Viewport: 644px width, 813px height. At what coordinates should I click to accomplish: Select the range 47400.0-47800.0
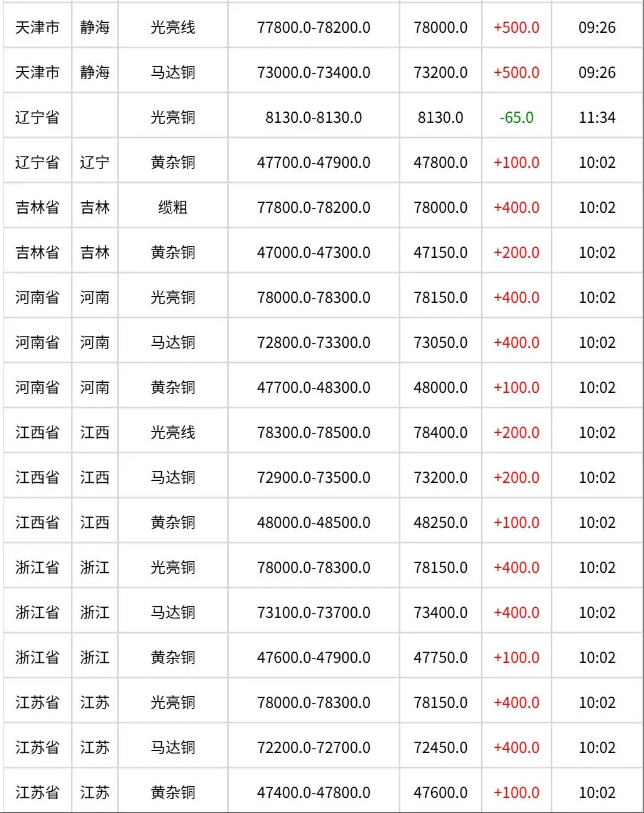[314, 793]
